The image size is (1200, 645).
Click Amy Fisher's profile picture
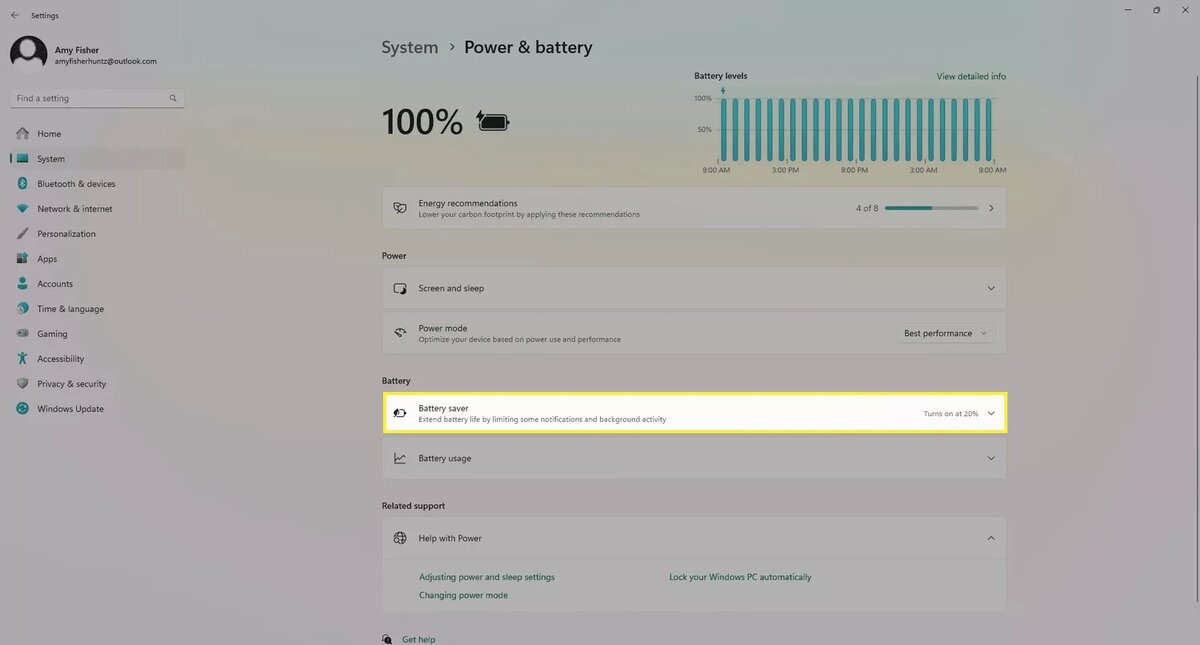click(x=27, y=51)
